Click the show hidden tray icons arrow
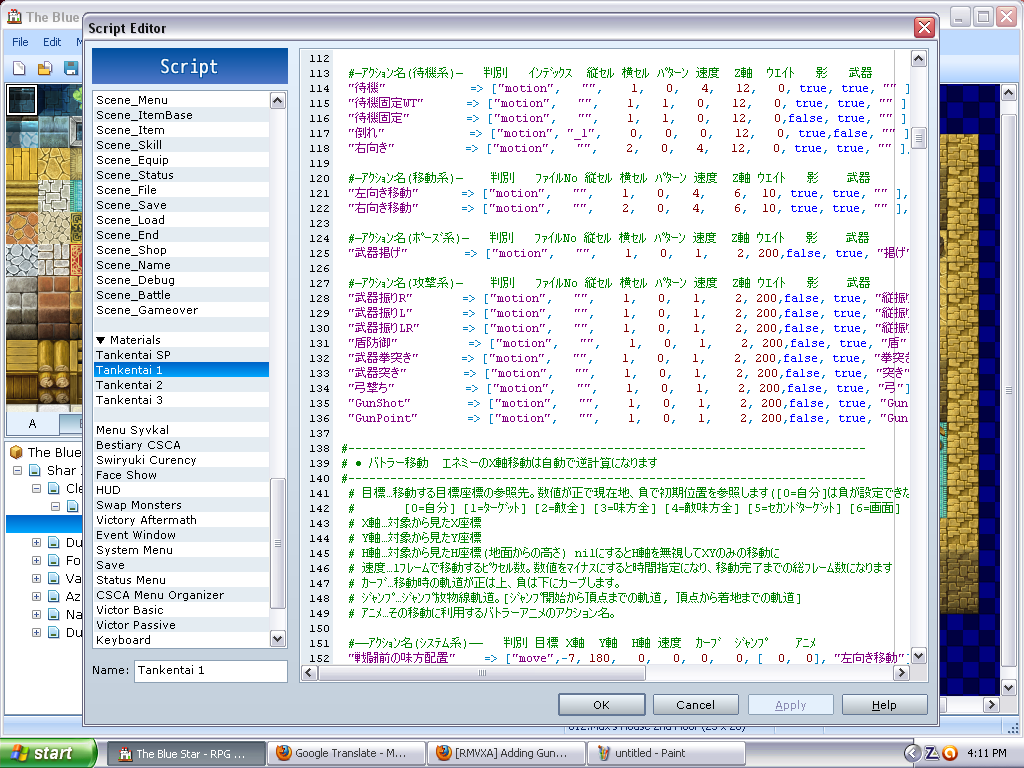This screenshot has width=1024, height=768. (912, 753)
